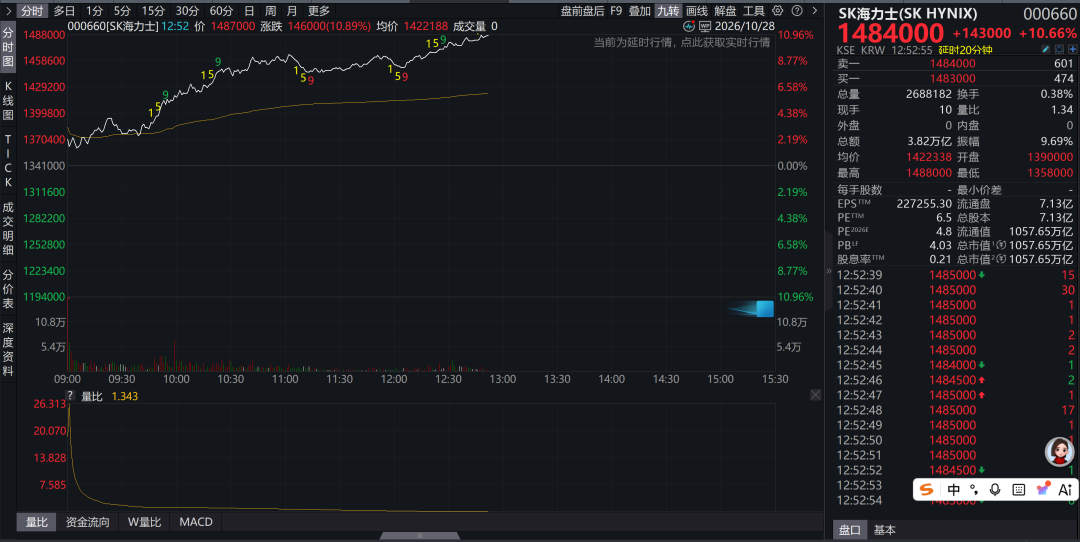Set price alert with bell icon
Screen dimensions: 1080x542
point(1059,50)
